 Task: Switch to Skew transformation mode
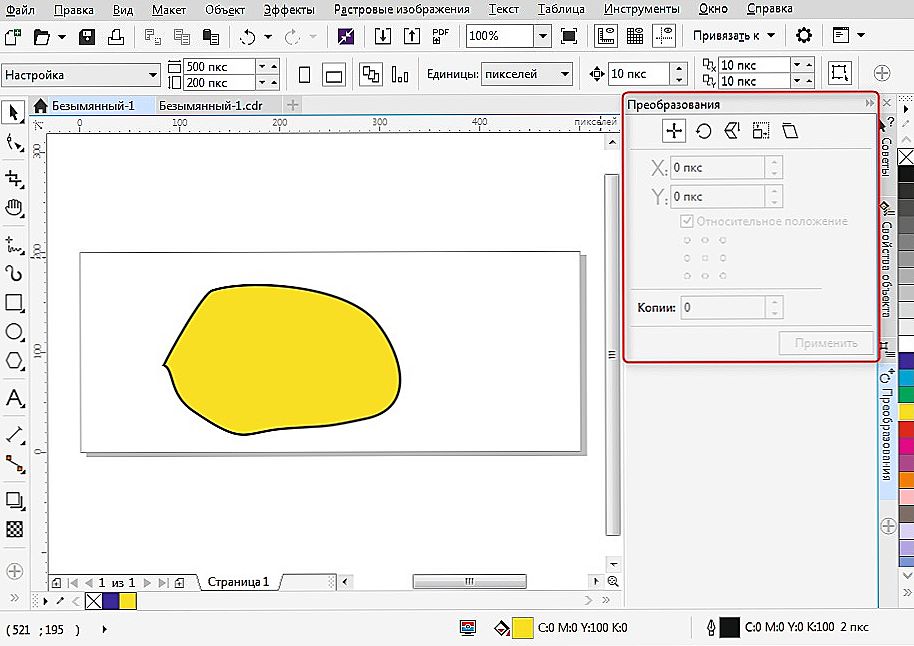pos(790,131)
